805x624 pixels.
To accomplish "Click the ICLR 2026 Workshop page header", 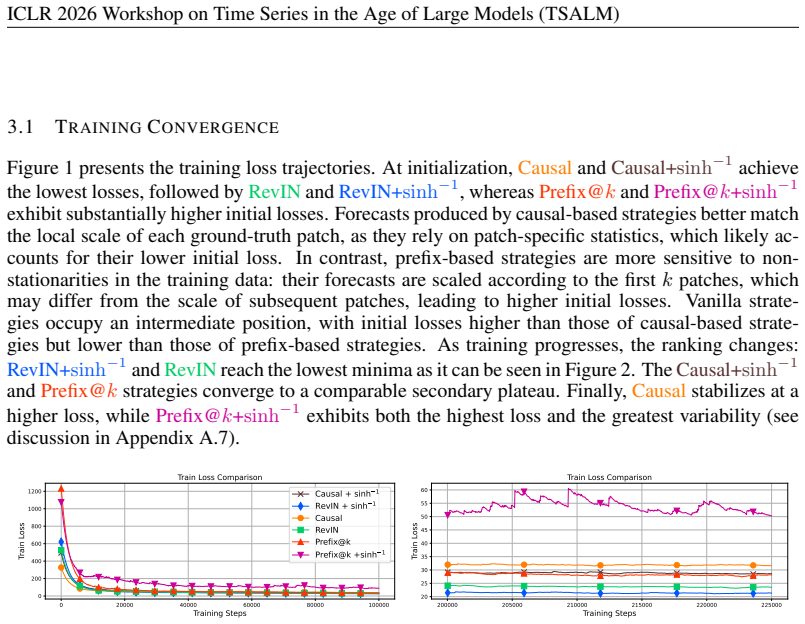I will 313,13.
